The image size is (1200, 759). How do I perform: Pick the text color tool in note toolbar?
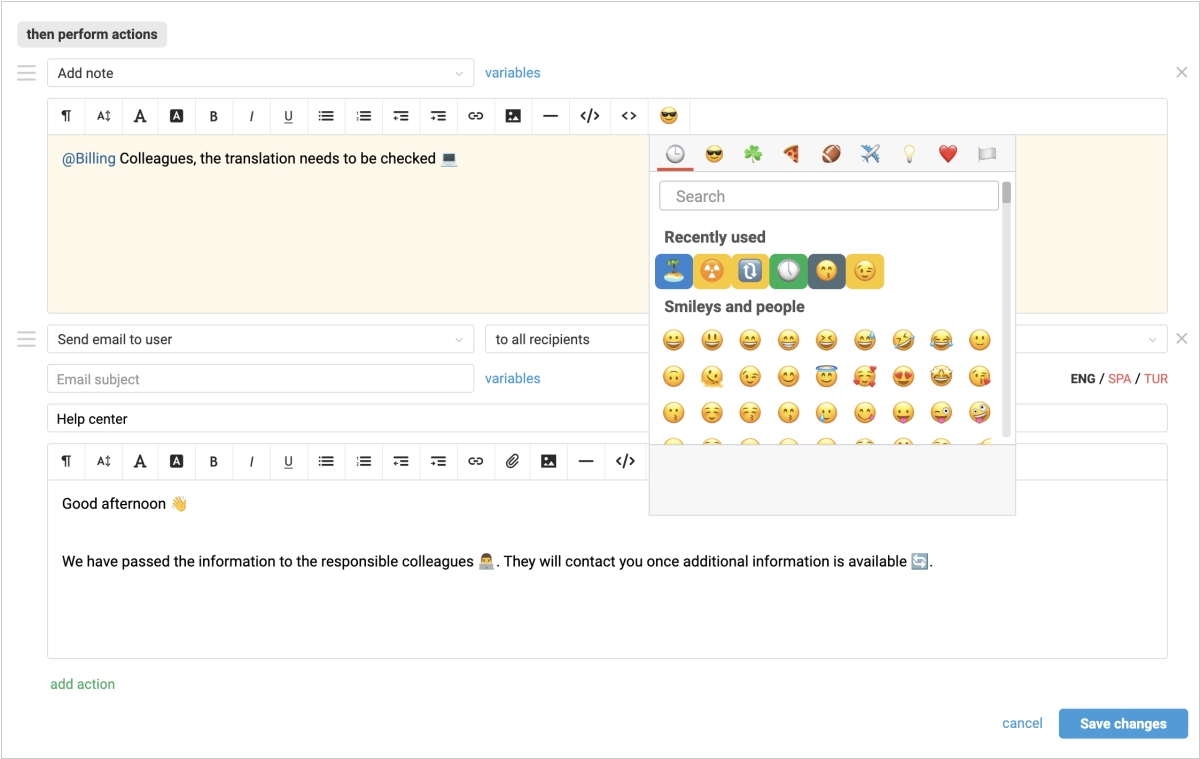click(x=140, y=116)
